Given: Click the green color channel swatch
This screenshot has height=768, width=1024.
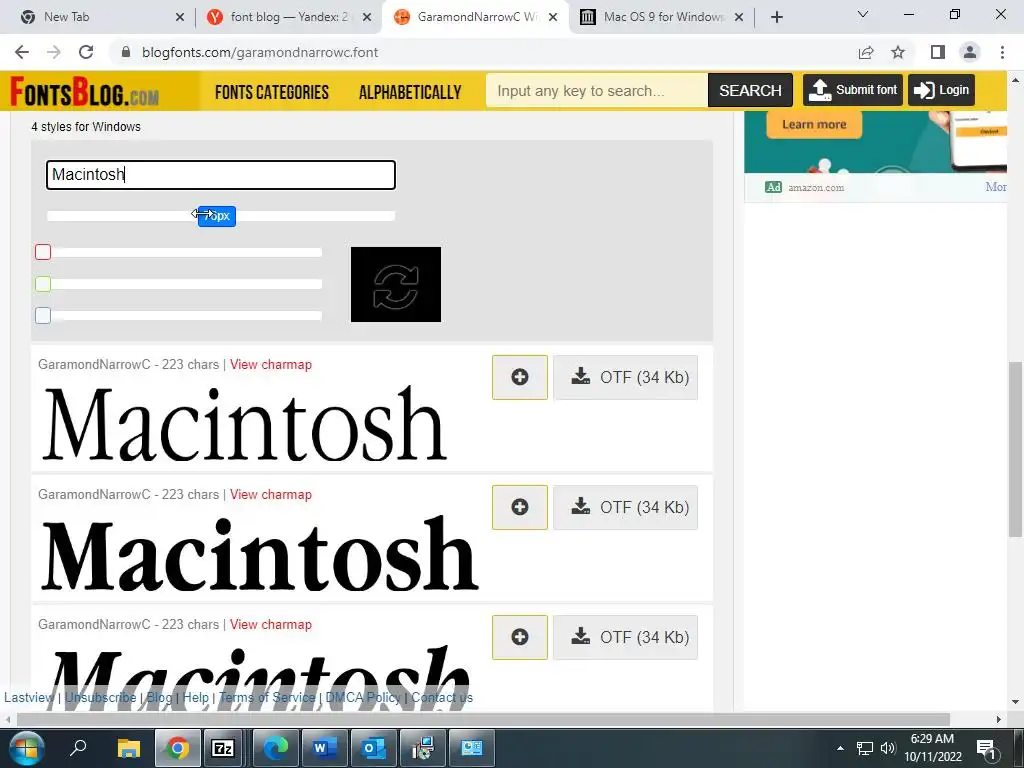Looking at the screenshot, I should pos(43,284).
